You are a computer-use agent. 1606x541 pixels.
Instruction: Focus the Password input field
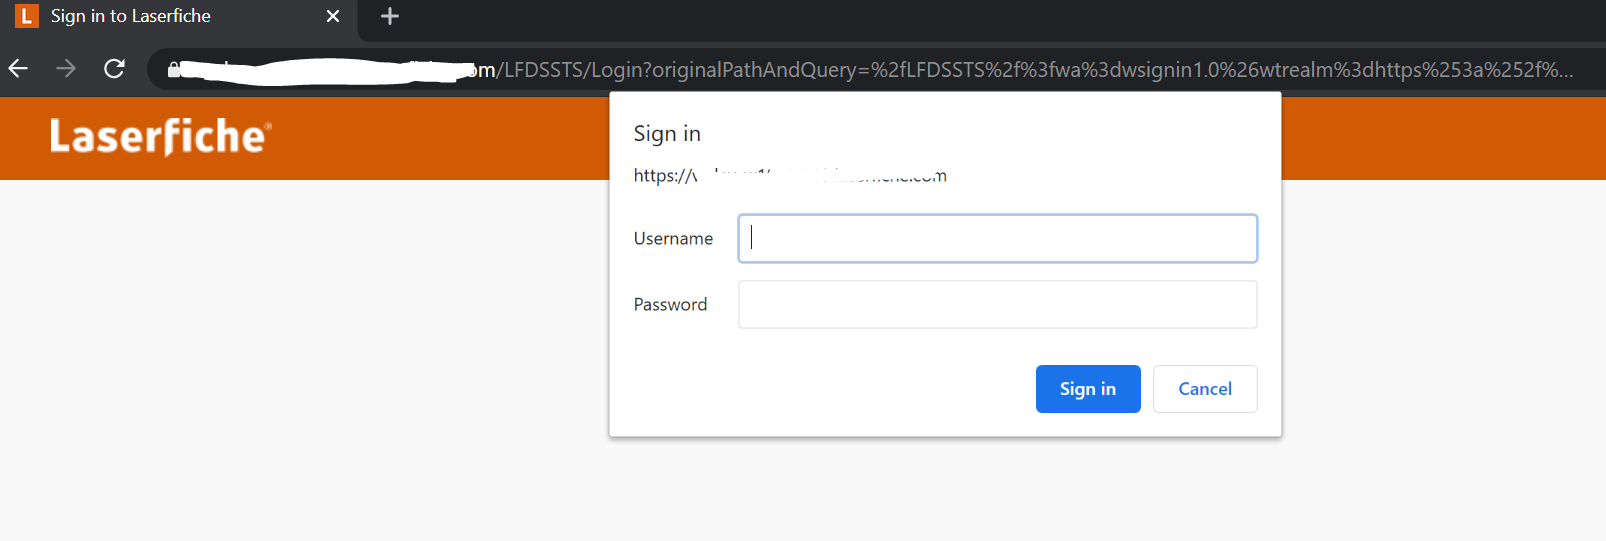pos(997,304)
